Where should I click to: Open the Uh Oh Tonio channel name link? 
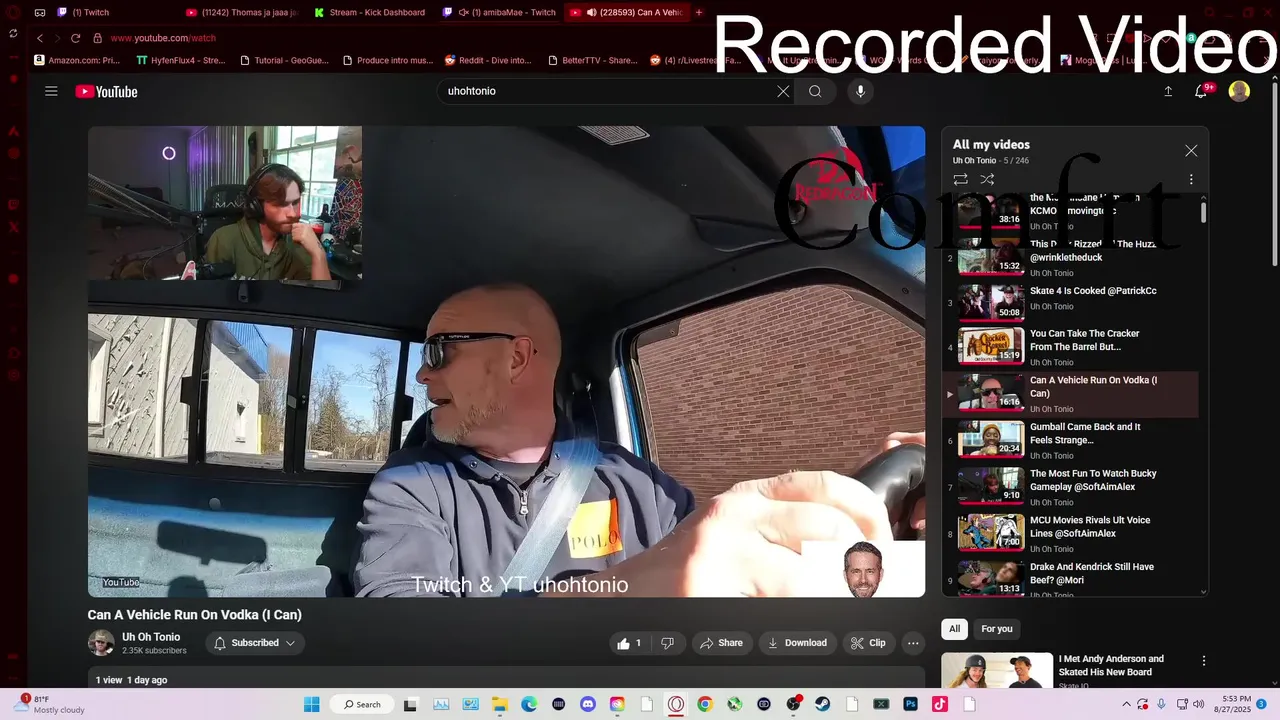coord(151,637)
